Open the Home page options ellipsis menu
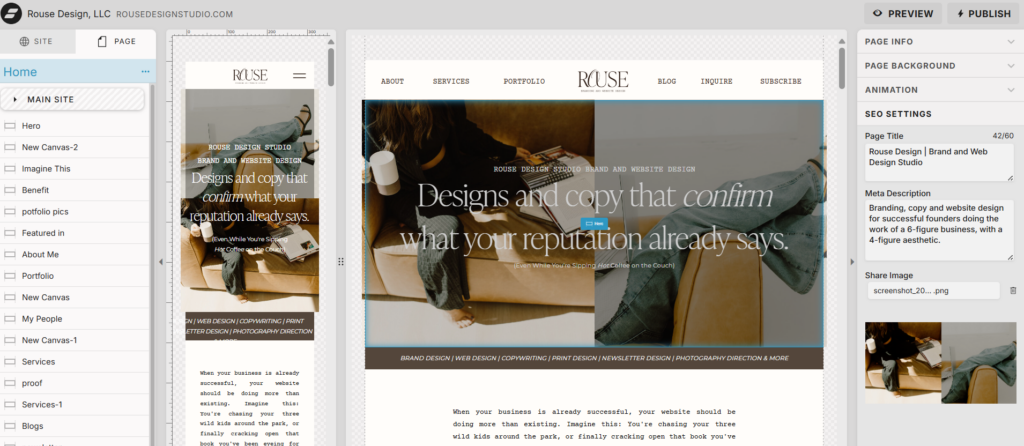 pos(145,72)
